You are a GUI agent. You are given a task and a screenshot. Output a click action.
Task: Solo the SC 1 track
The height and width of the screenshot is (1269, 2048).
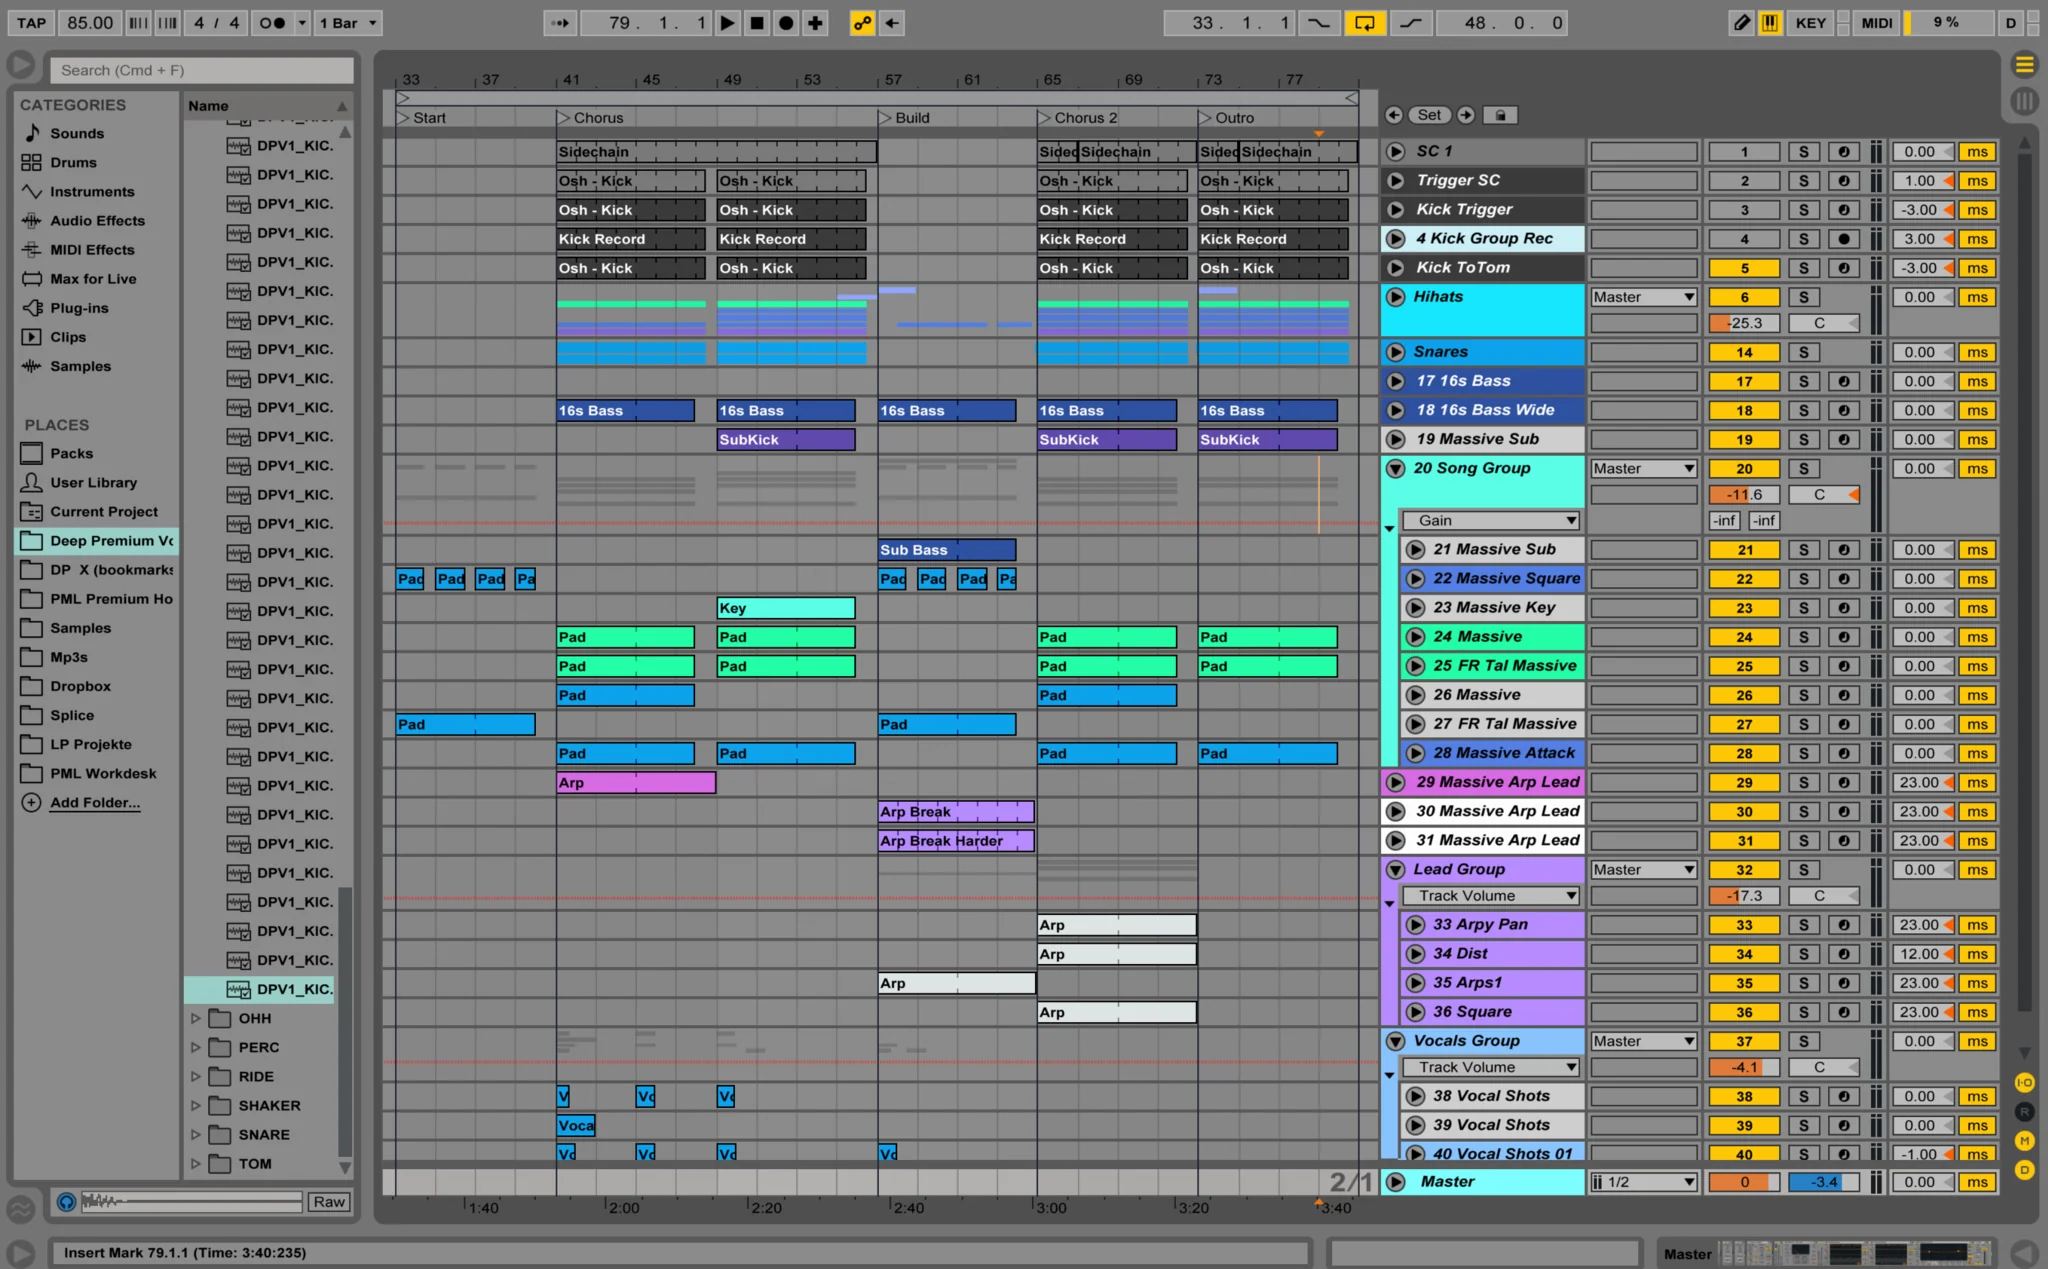coord(1804,152)
